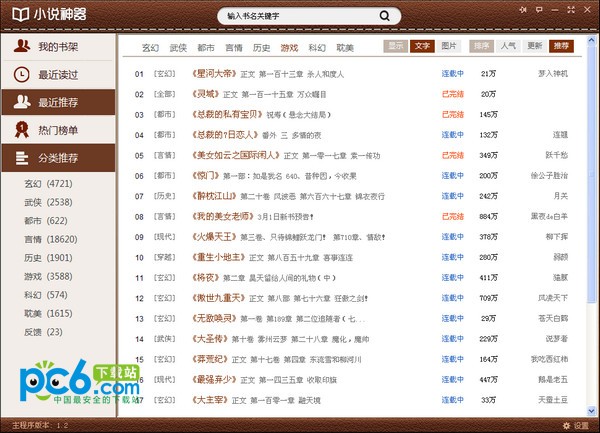Open 科幻 (574) category in sidebar

click(46, 295)
